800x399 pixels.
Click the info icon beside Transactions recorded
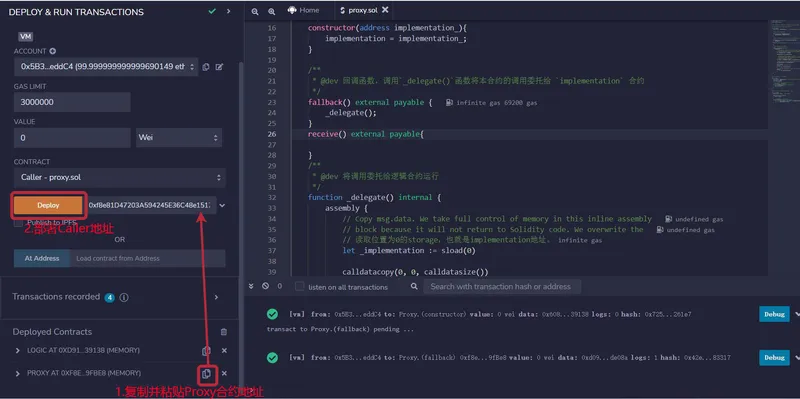coord(124,297)
